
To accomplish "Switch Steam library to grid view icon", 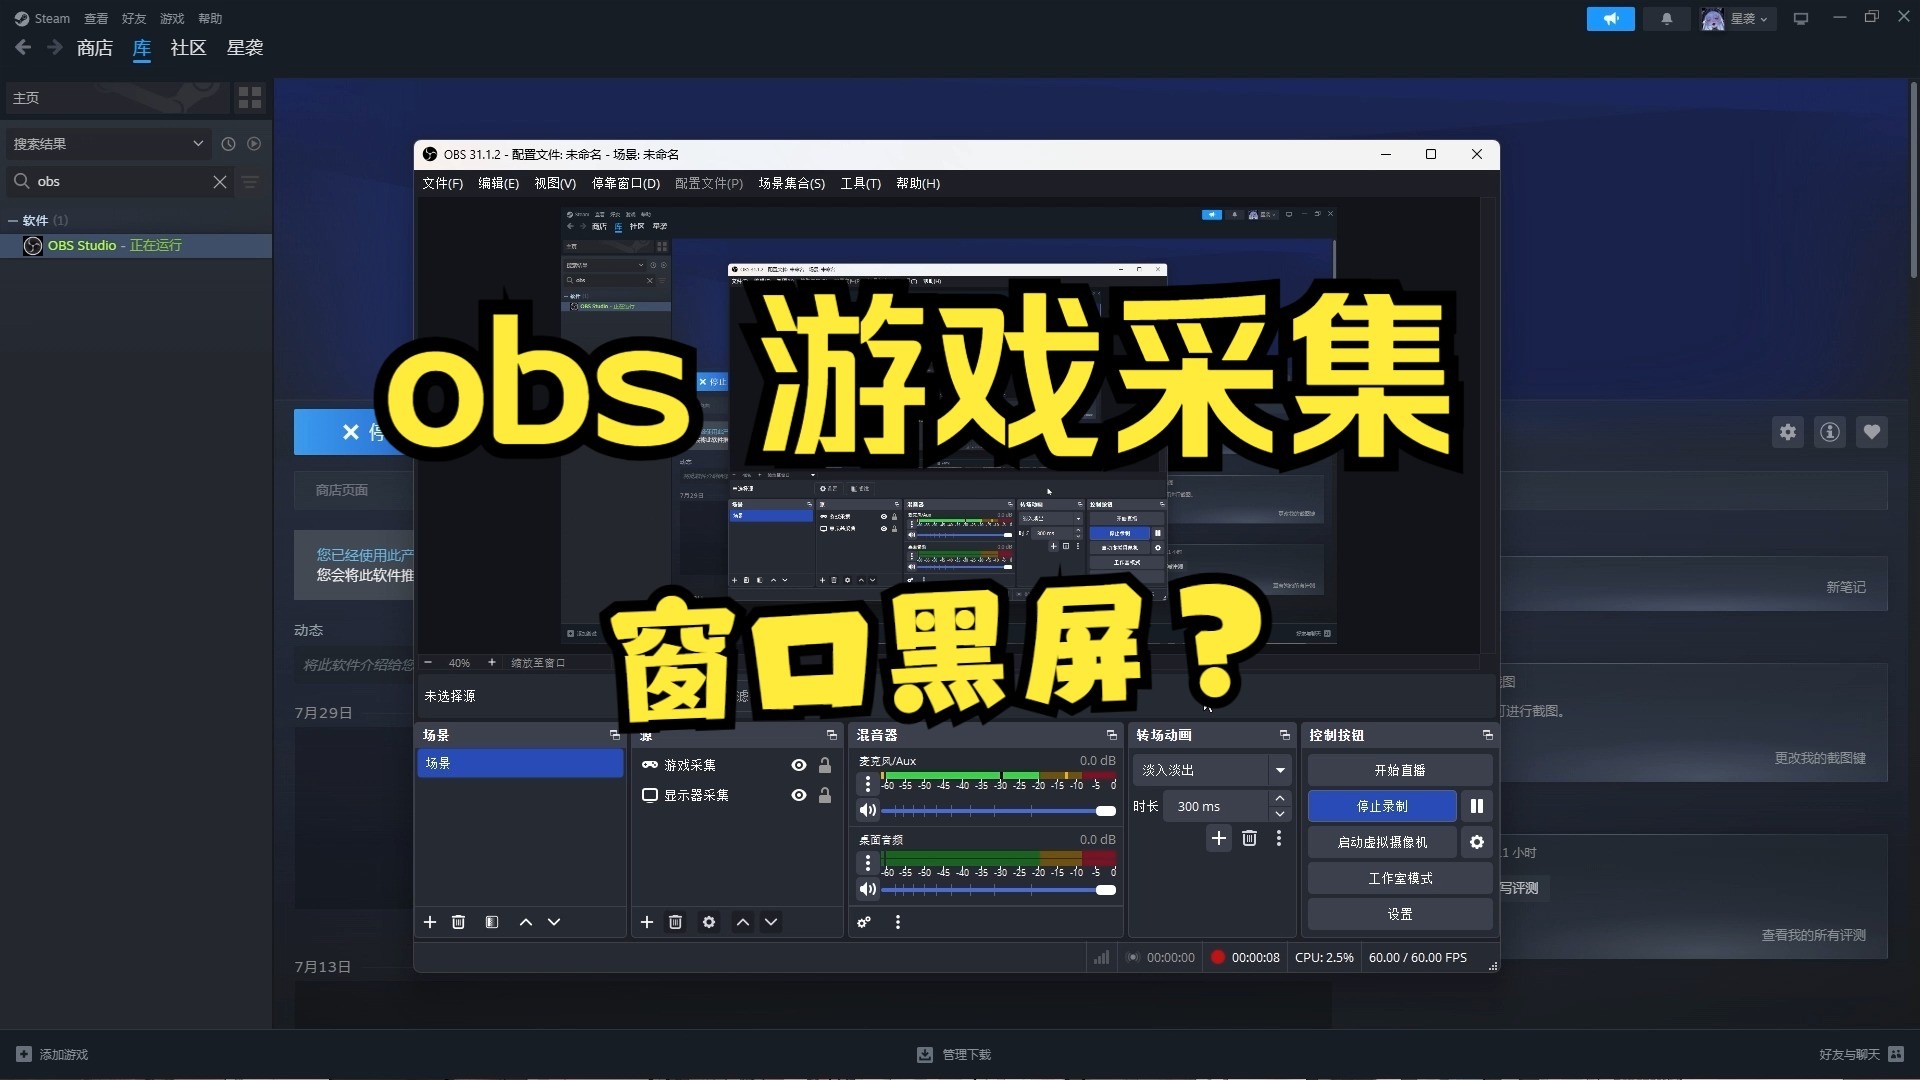I will [250, 97].
